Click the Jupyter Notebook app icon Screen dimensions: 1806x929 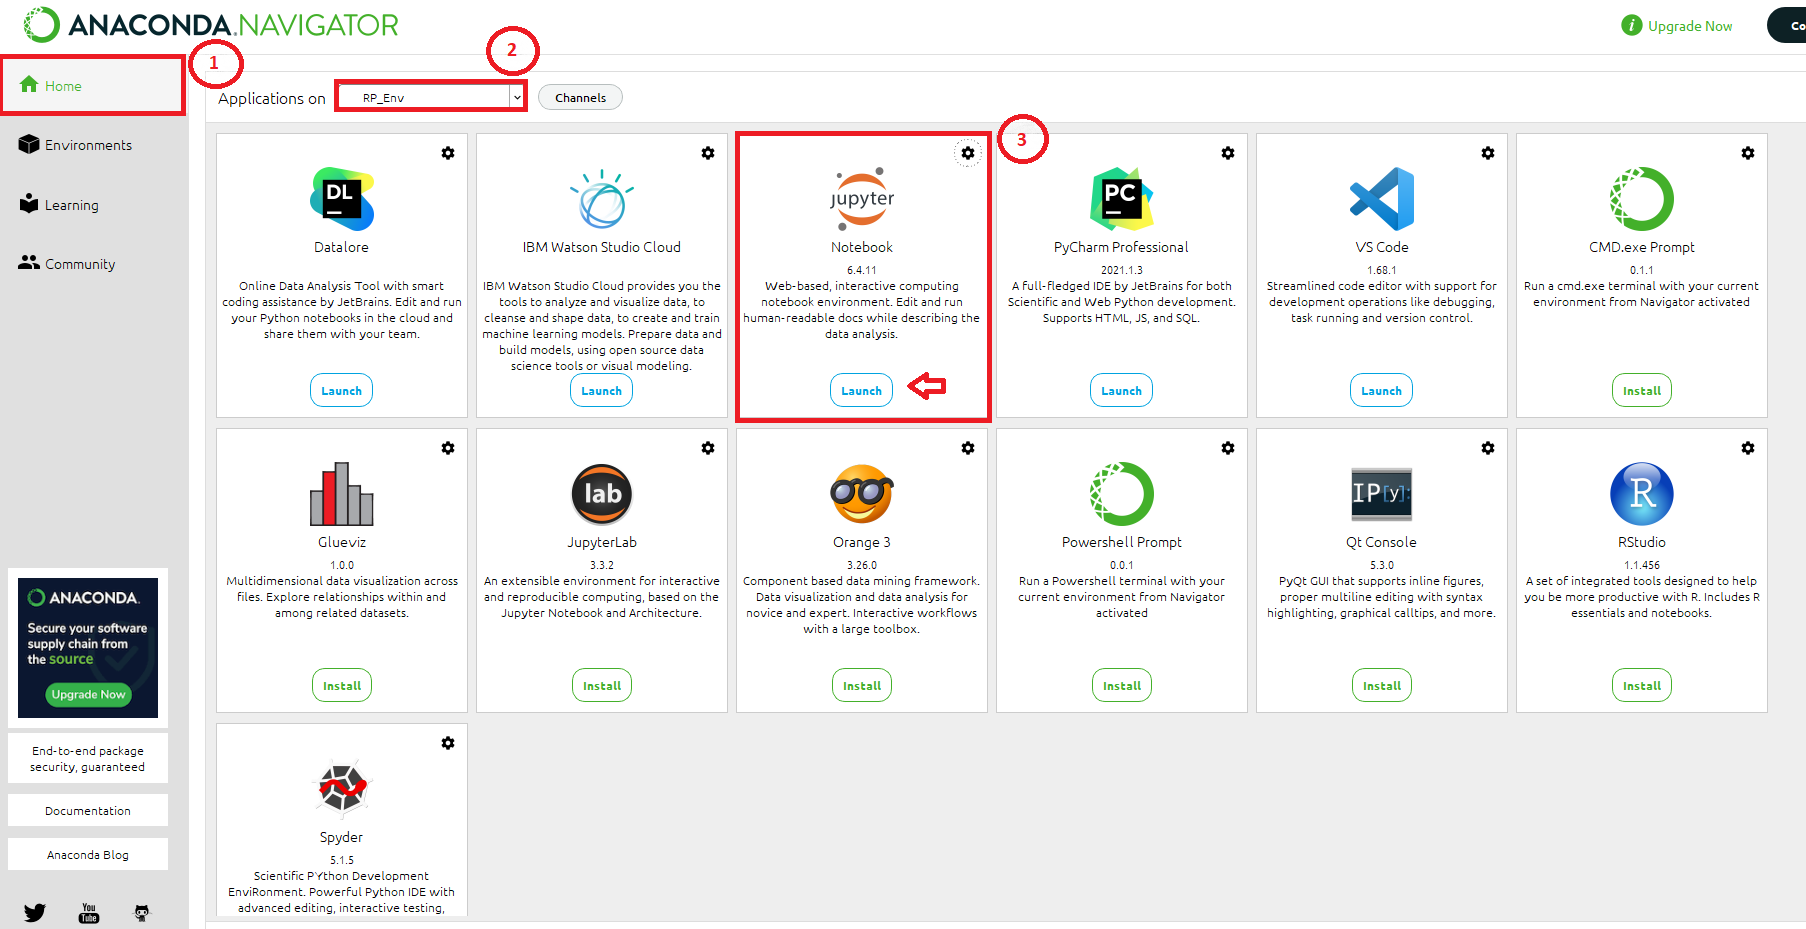pos(861,196)
